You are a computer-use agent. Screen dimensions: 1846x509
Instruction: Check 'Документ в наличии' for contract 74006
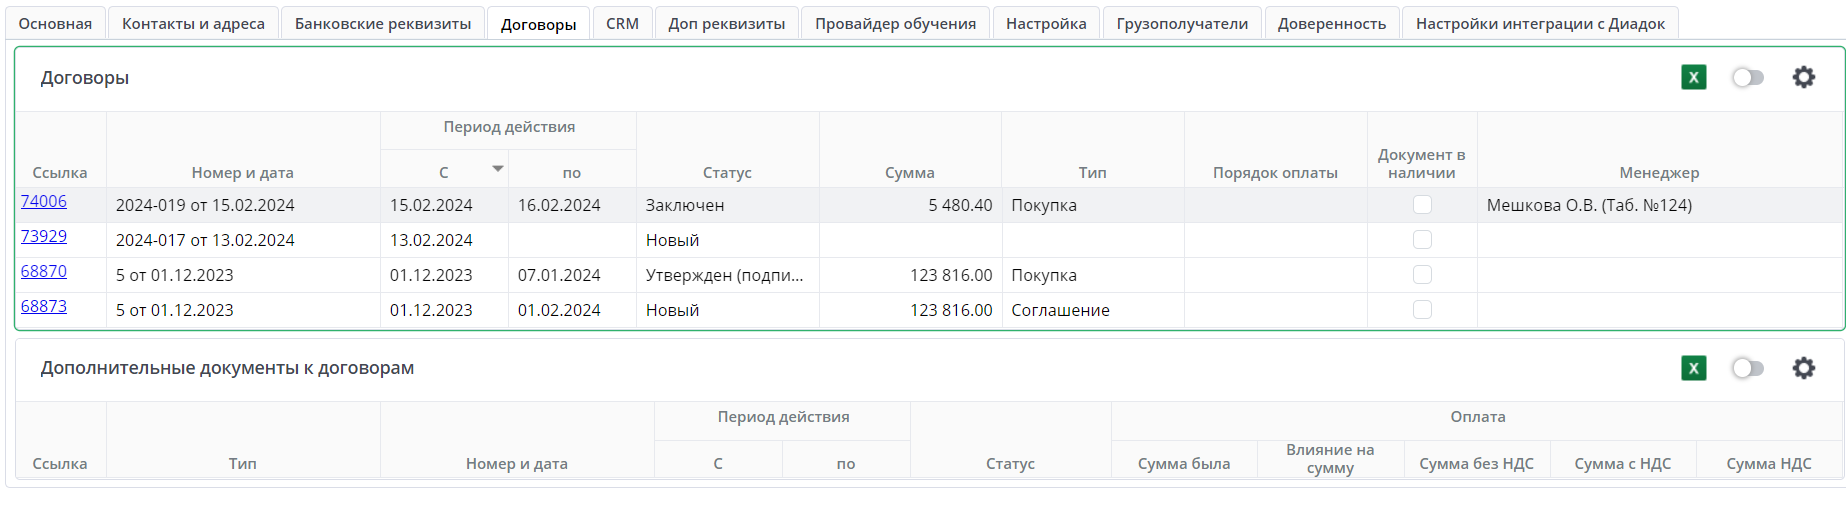point(1422,205)
